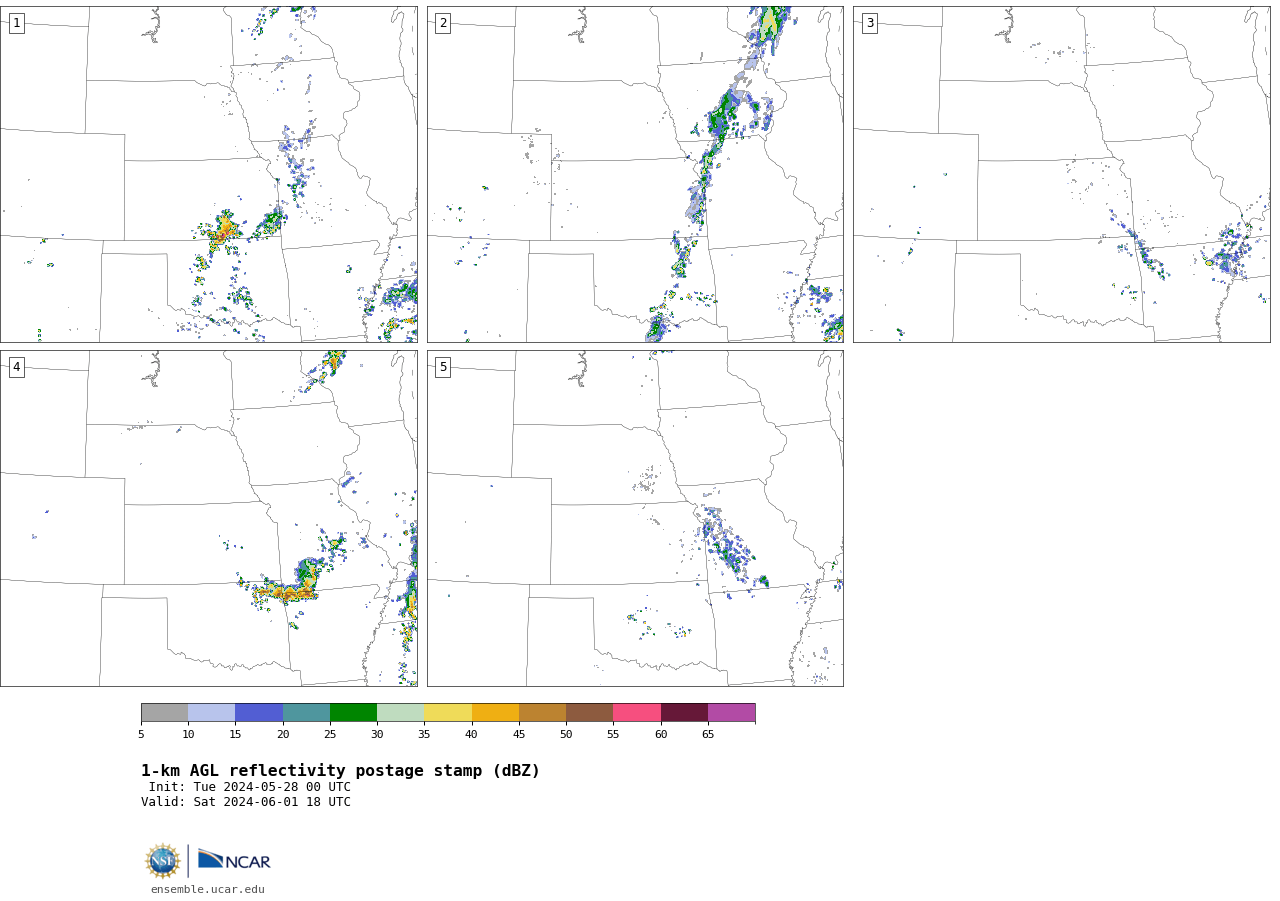Open ensemble member 1 reflectivity map
The width and height of the screenshot is (1280, 901).
coord(209,174)
